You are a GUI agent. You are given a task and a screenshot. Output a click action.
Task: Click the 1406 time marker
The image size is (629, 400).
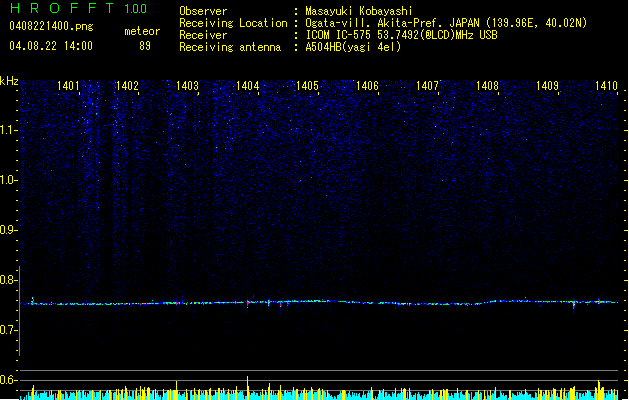click(x=367, y=86)
